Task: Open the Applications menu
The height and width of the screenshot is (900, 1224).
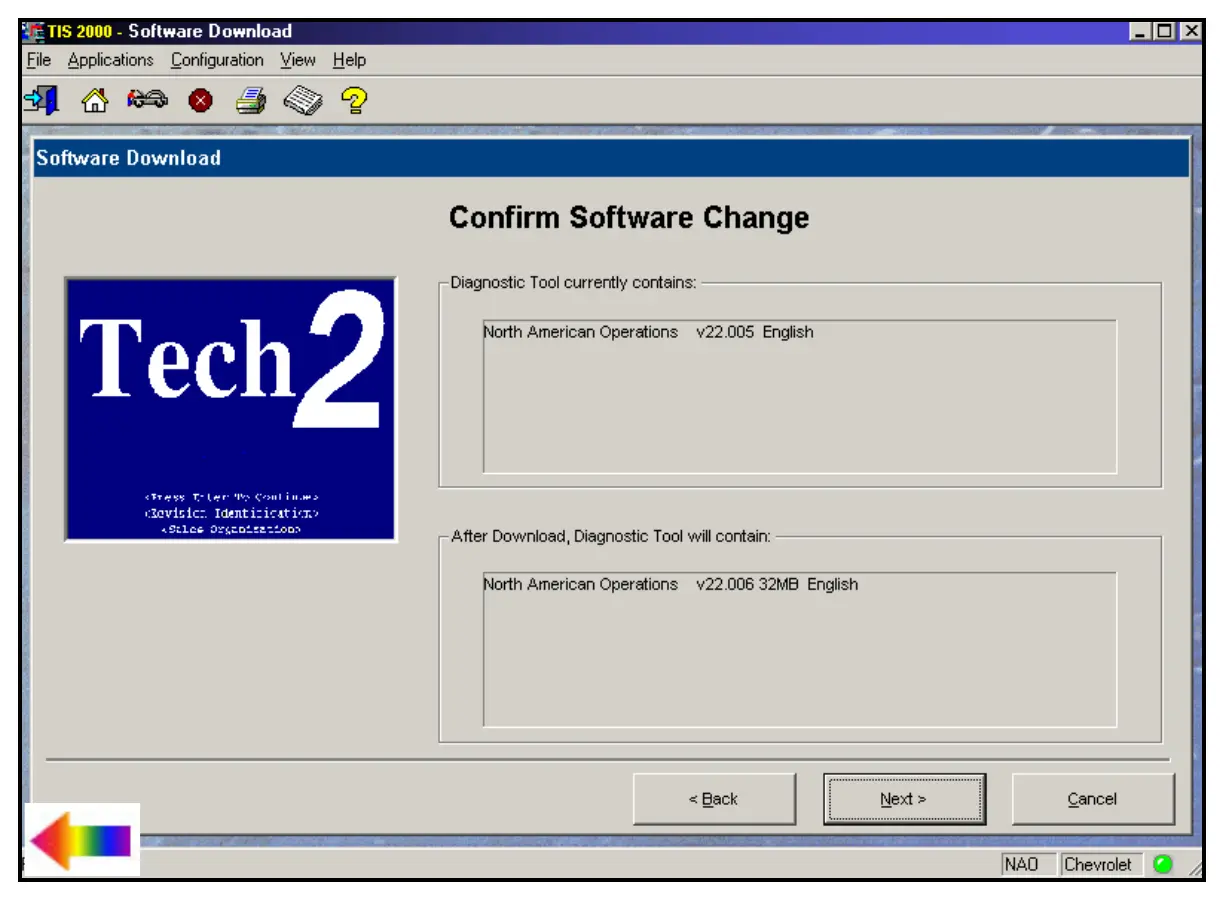Action: tap(110, 60)
